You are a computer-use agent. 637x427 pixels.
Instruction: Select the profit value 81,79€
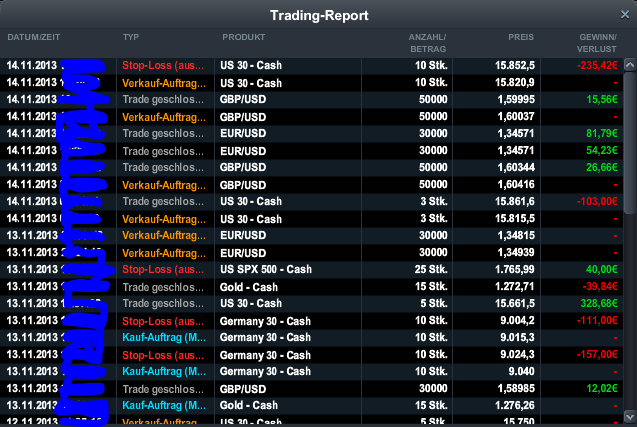point(602,133)
